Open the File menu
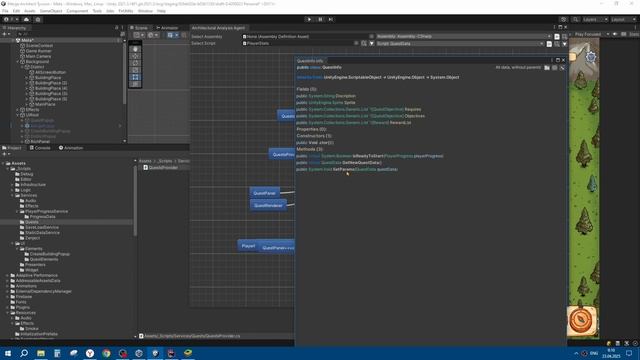Image resolution: width=640 pixels, height=360 pixels. coord(5,11)
